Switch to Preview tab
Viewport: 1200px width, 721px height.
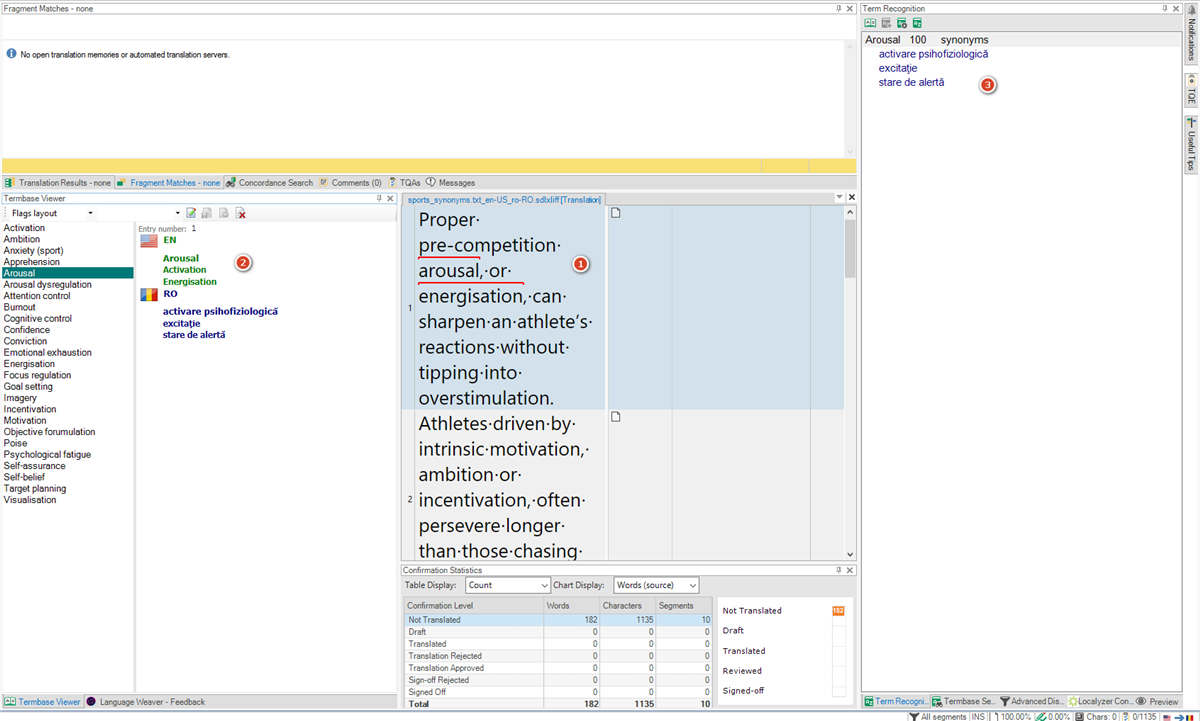[1158, 702]
